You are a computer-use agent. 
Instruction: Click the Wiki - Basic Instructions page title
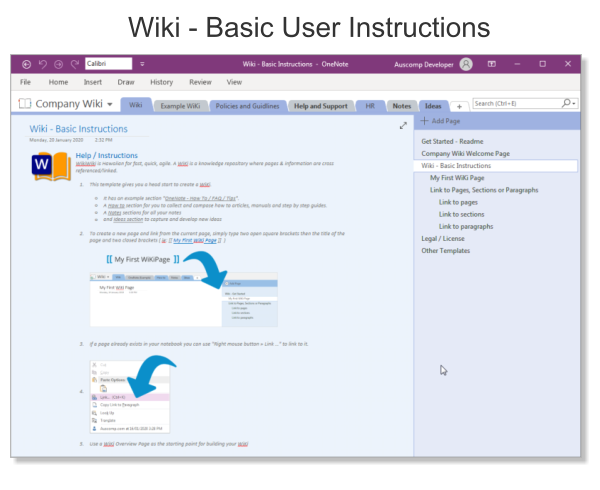coord(78,129)
